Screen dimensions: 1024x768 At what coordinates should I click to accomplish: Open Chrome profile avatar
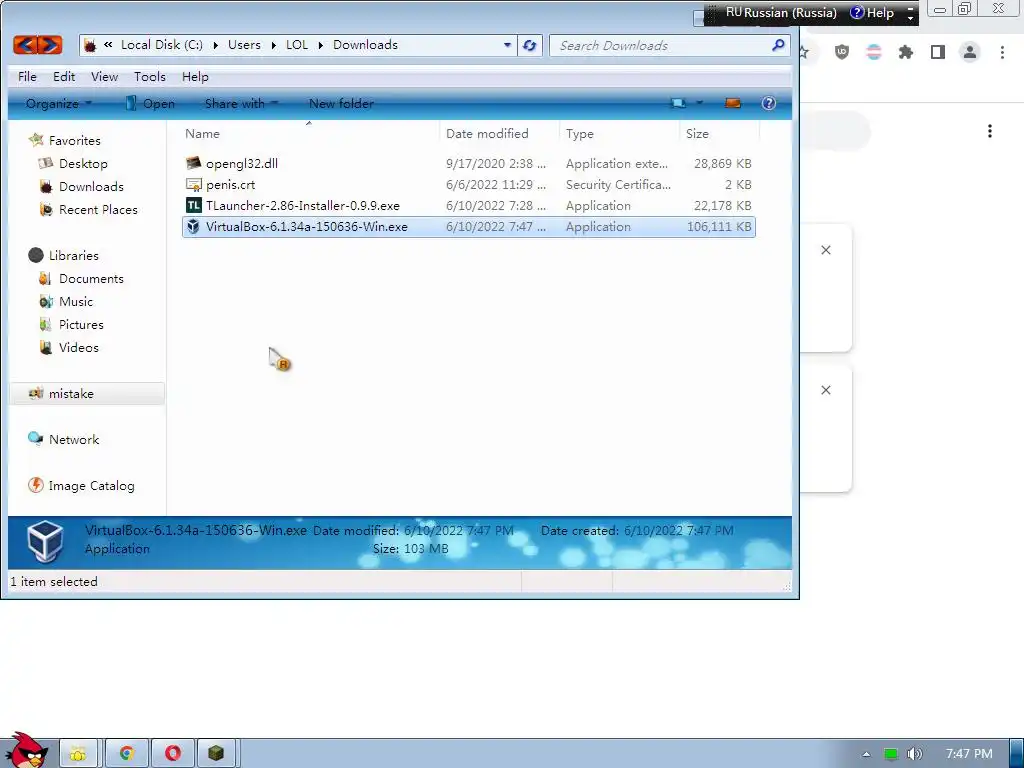(970, 52)
